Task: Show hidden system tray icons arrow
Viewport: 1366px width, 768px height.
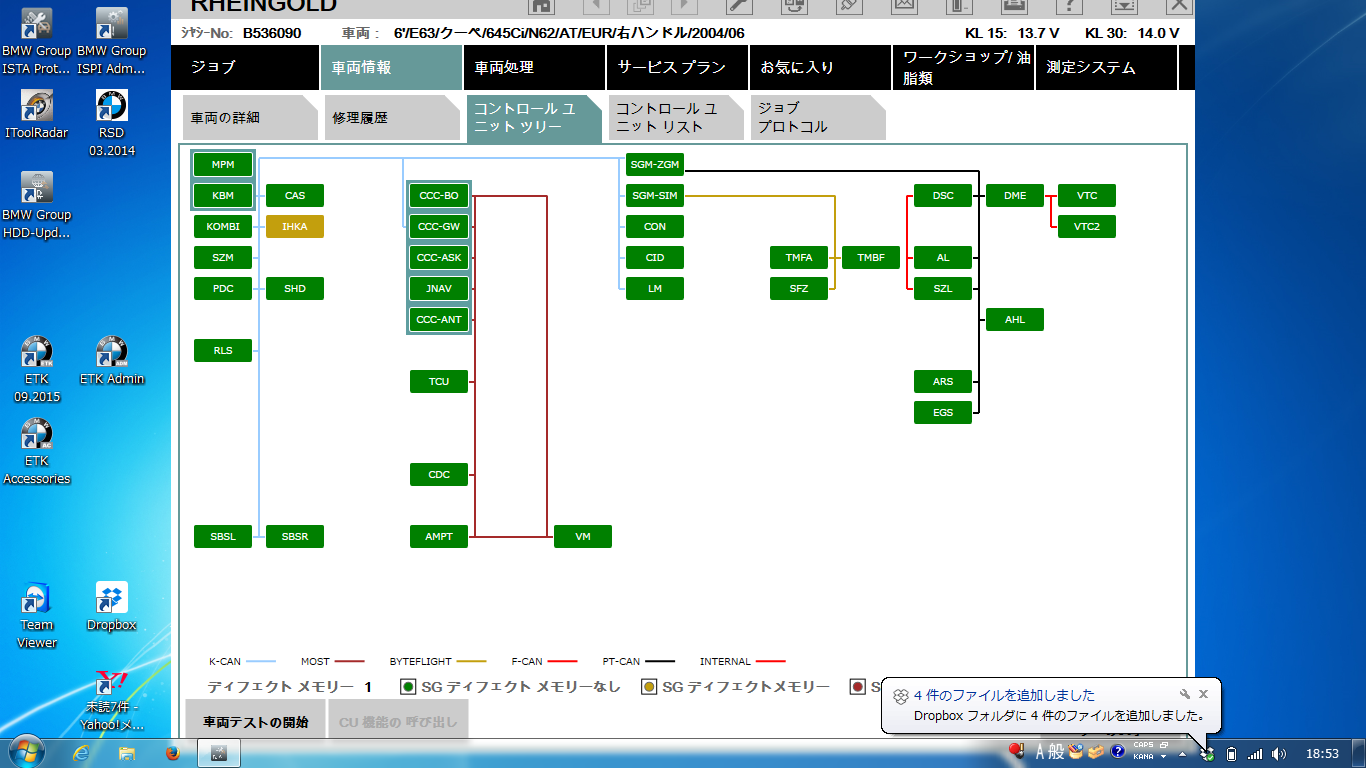Action: (x=1183, y=753)
